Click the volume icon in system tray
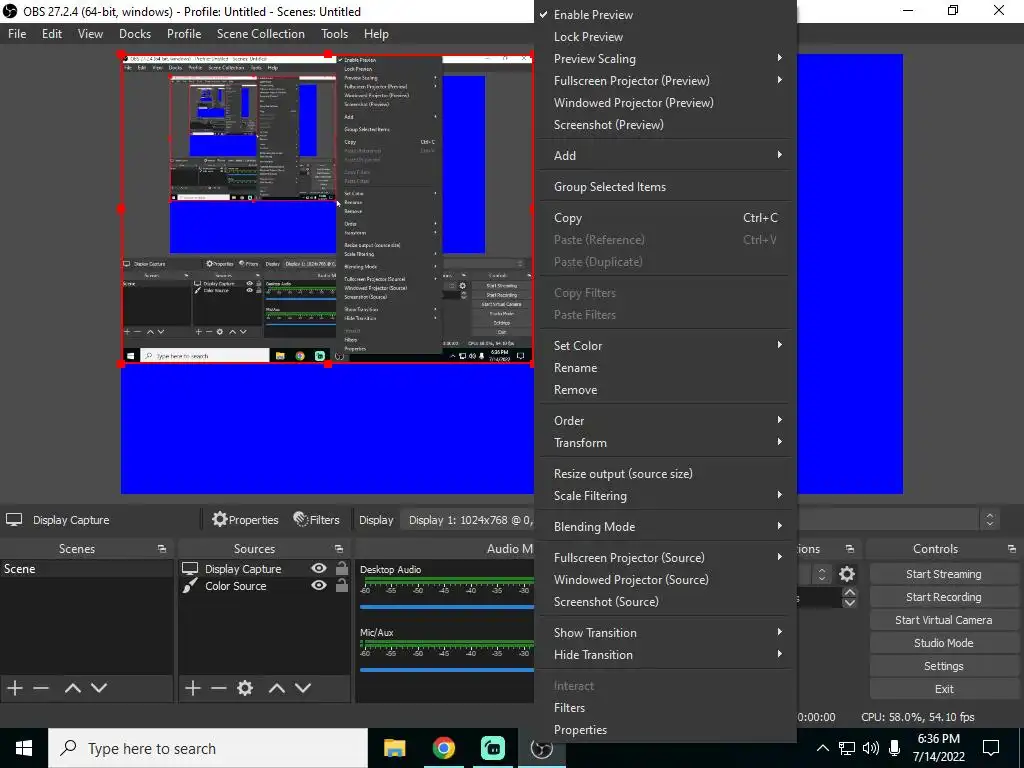 [x=871, y=748]
